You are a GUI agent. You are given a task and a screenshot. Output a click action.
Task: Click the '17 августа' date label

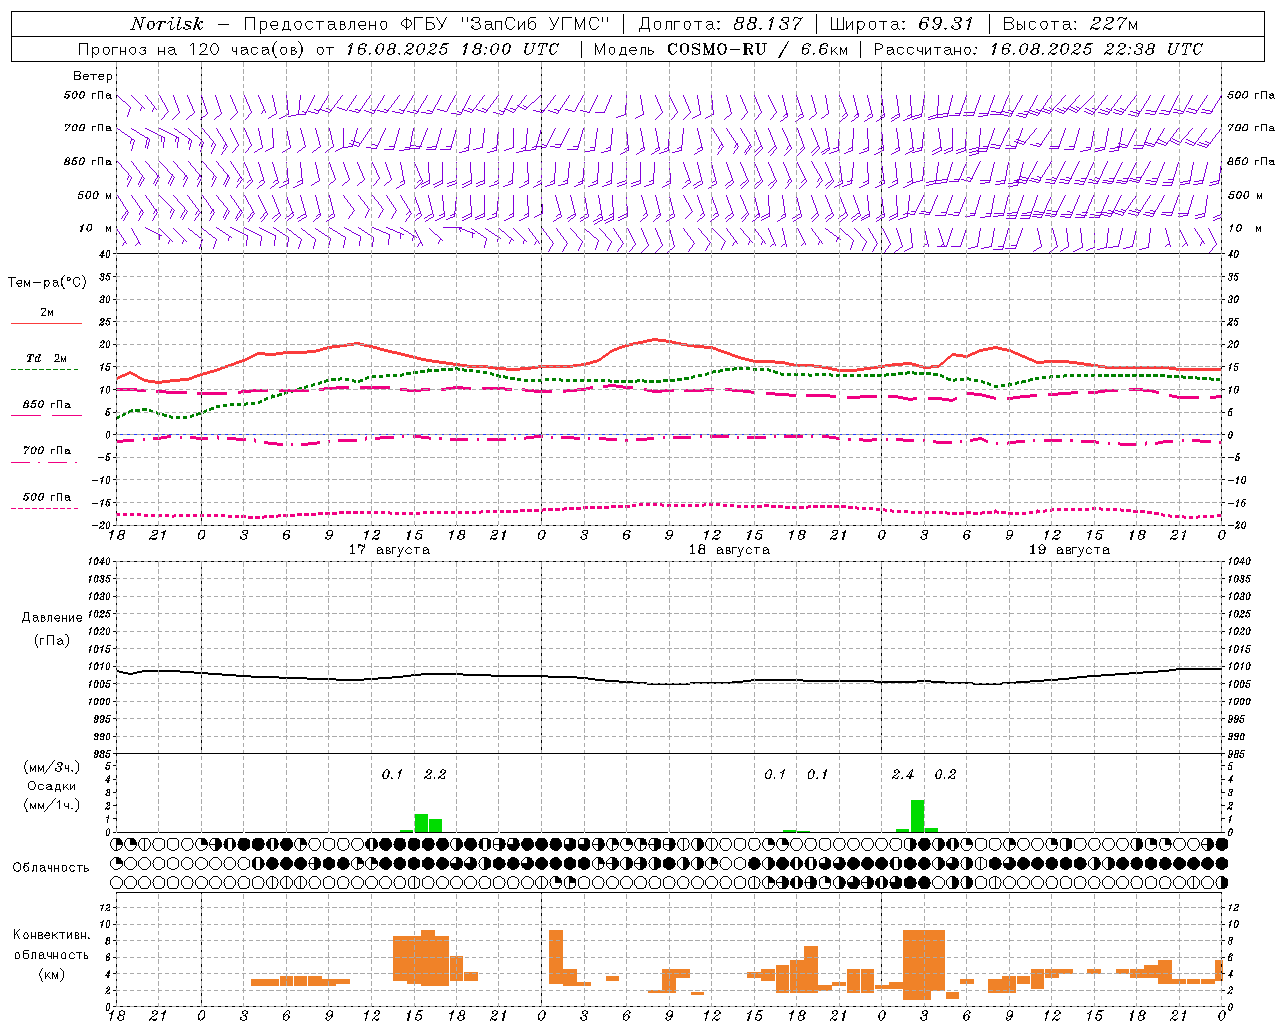coord(389,550)
